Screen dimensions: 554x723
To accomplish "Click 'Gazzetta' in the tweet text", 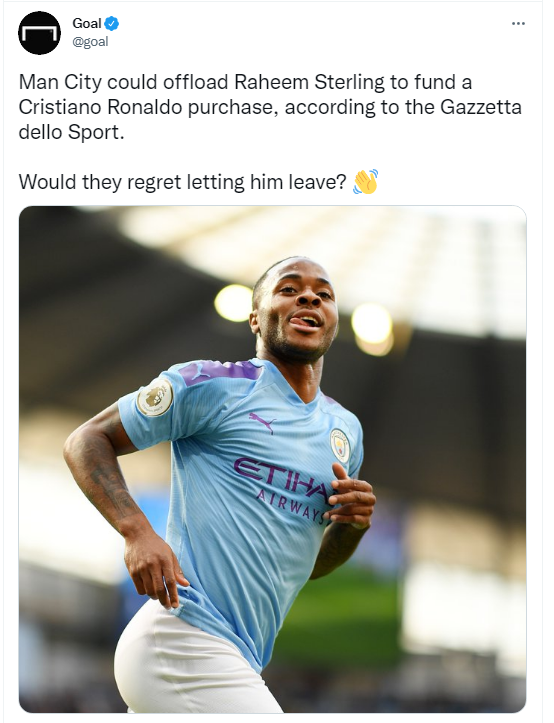I will pos(481,107).
